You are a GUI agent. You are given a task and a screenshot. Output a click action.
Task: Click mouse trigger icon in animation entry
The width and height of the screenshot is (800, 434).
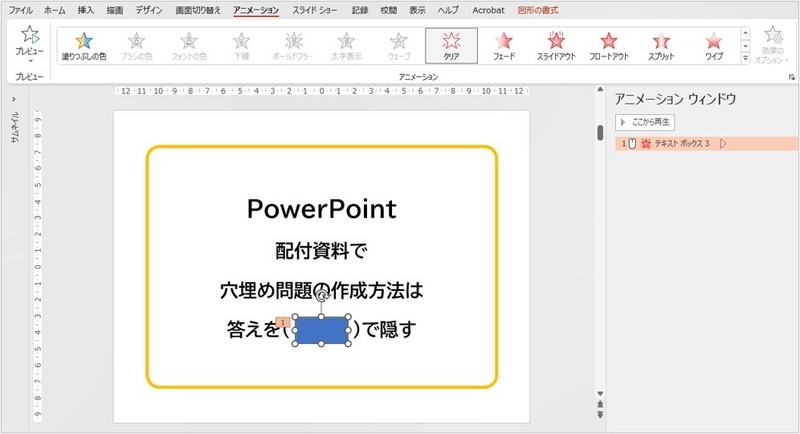click(x=632, y=144)
